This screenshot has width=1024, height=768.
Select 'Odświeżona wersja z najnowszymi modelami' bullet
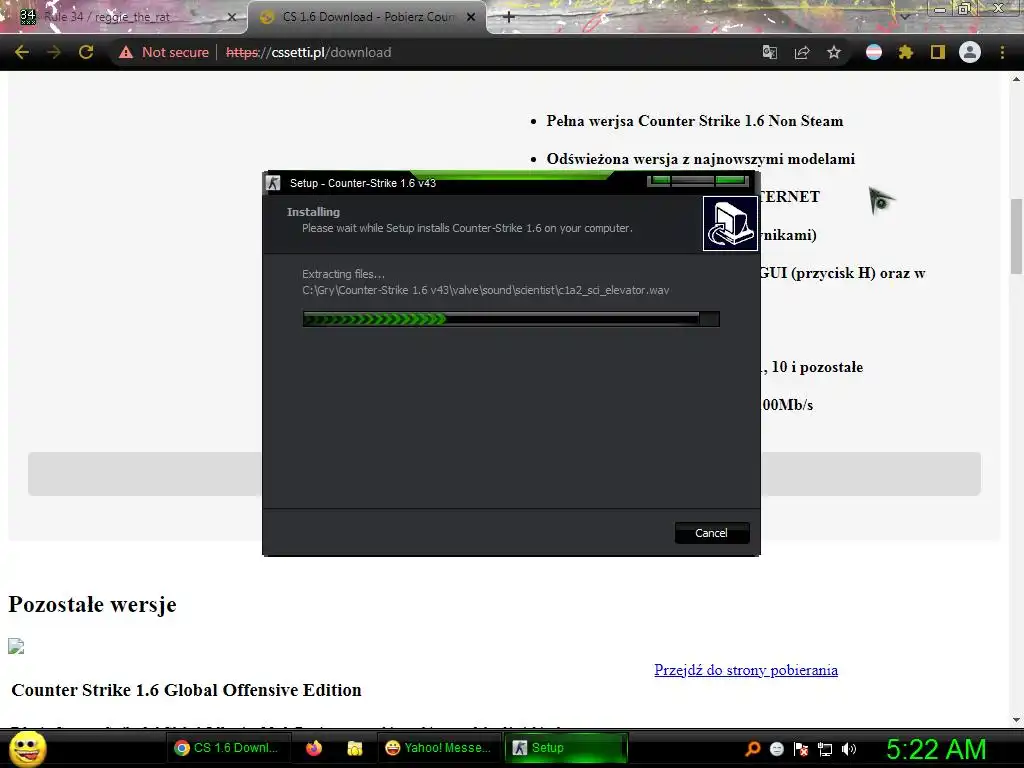coord(701,159)
